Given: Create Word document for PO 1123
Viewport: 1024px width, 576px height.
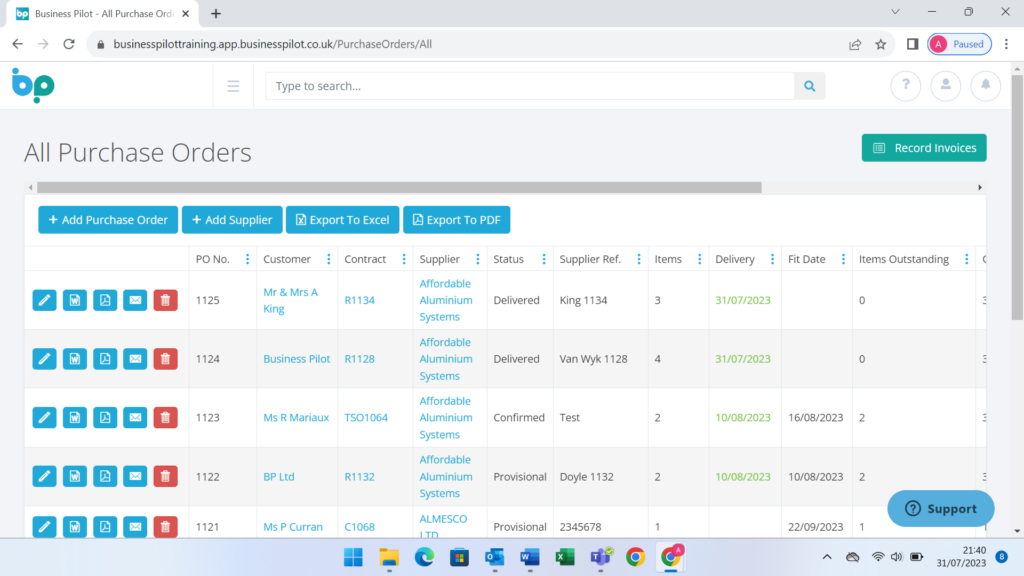Looking at the screenshot, I should click(x=74, y=417).
